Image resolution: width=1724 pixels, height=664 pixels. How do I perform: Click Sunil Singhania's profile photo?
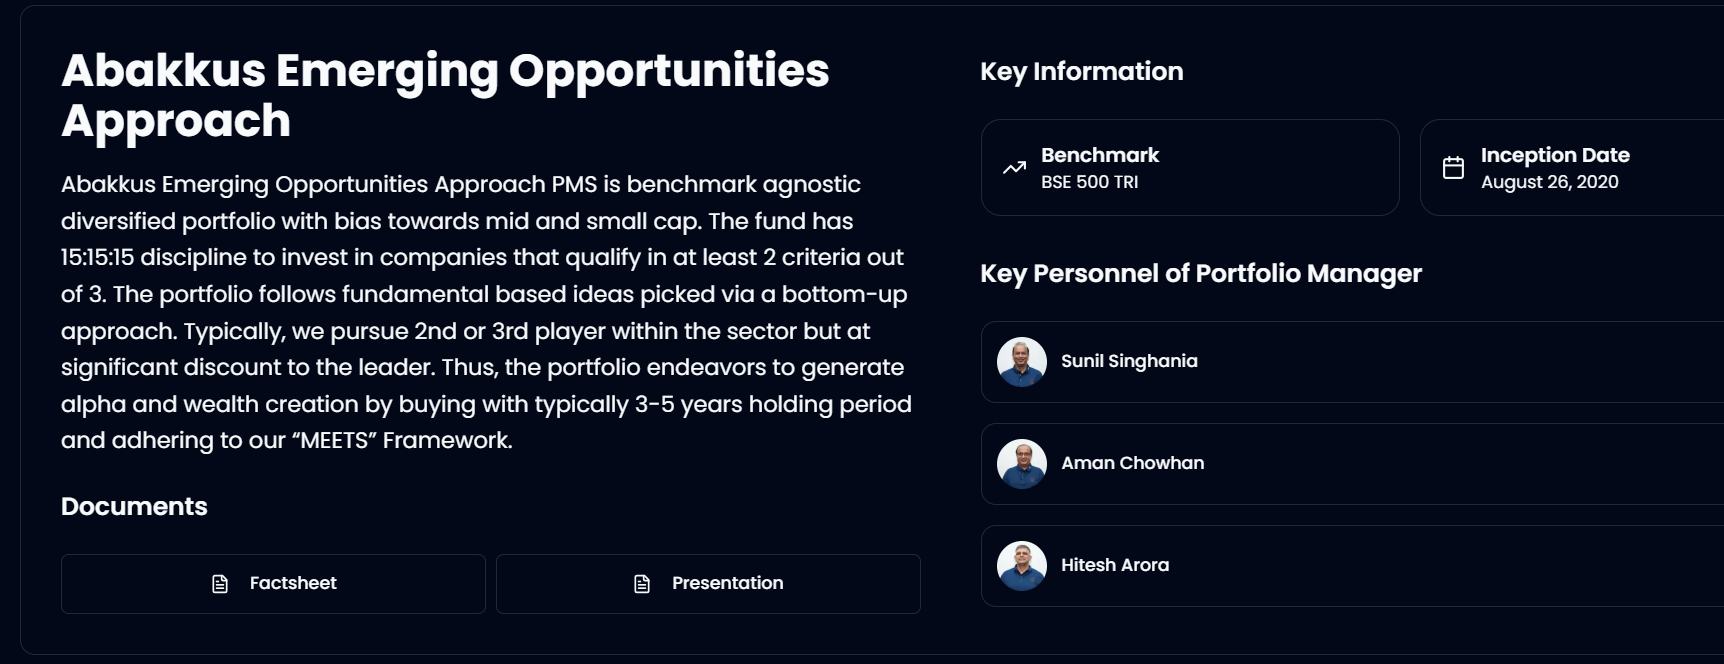click(x=1022, y=362)
